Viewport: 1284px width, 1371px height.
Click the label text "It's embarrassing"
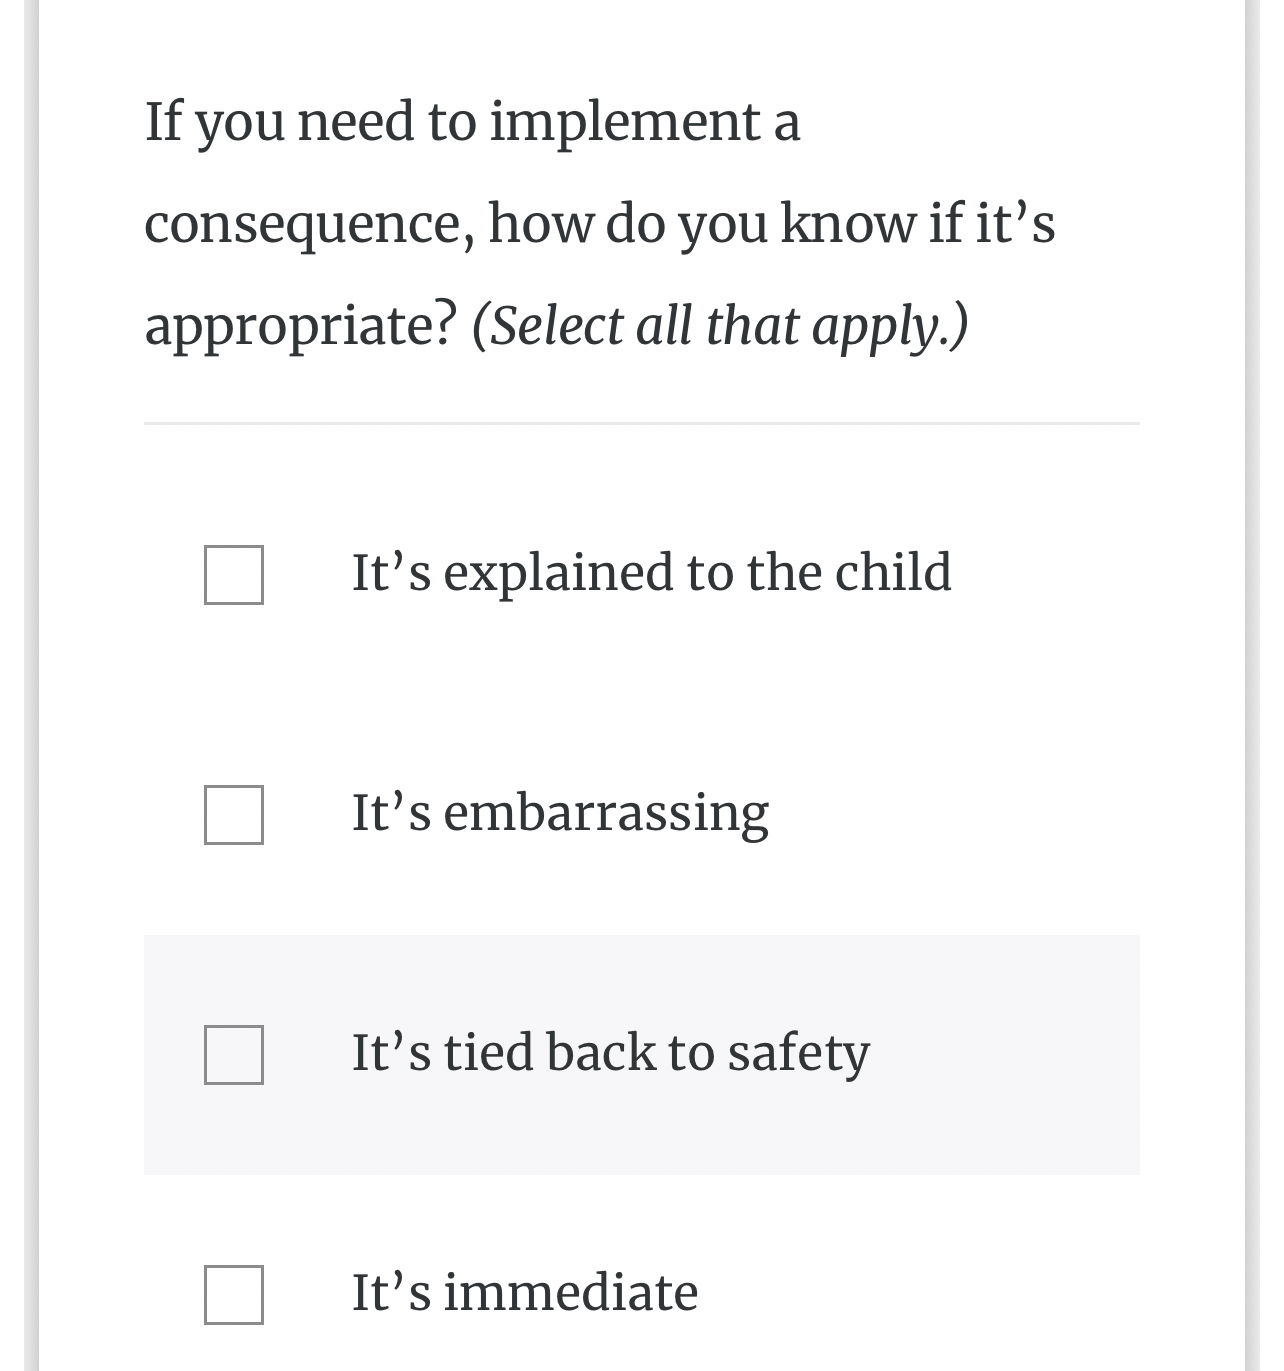[x=560, y=813]
